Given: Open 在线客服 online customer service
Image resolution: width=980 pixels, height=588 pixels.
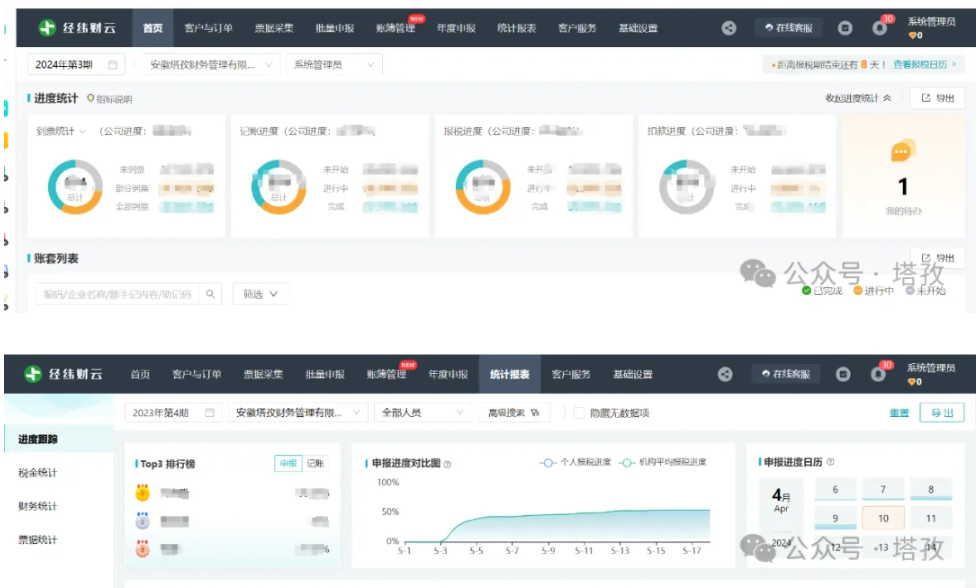Looking at the screenshot, I should (x=789, y=27).
